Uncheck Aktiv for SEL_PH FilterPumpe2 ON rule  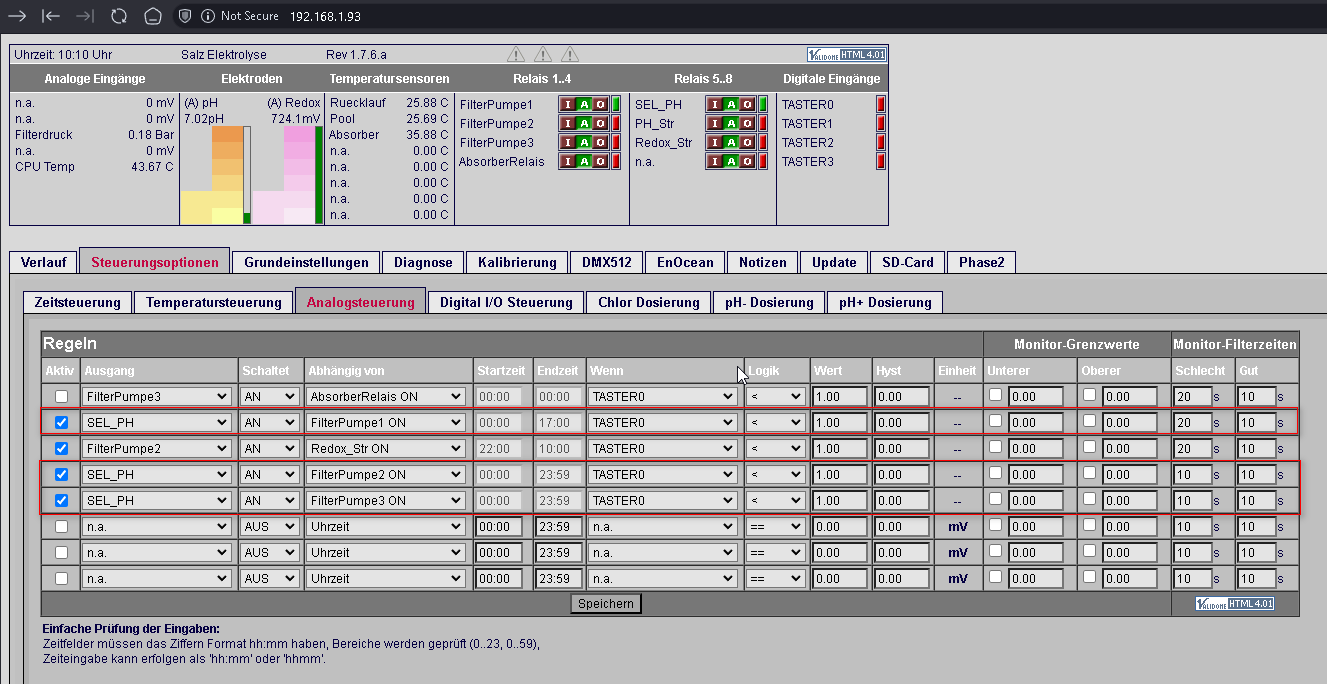pos(61,474)
